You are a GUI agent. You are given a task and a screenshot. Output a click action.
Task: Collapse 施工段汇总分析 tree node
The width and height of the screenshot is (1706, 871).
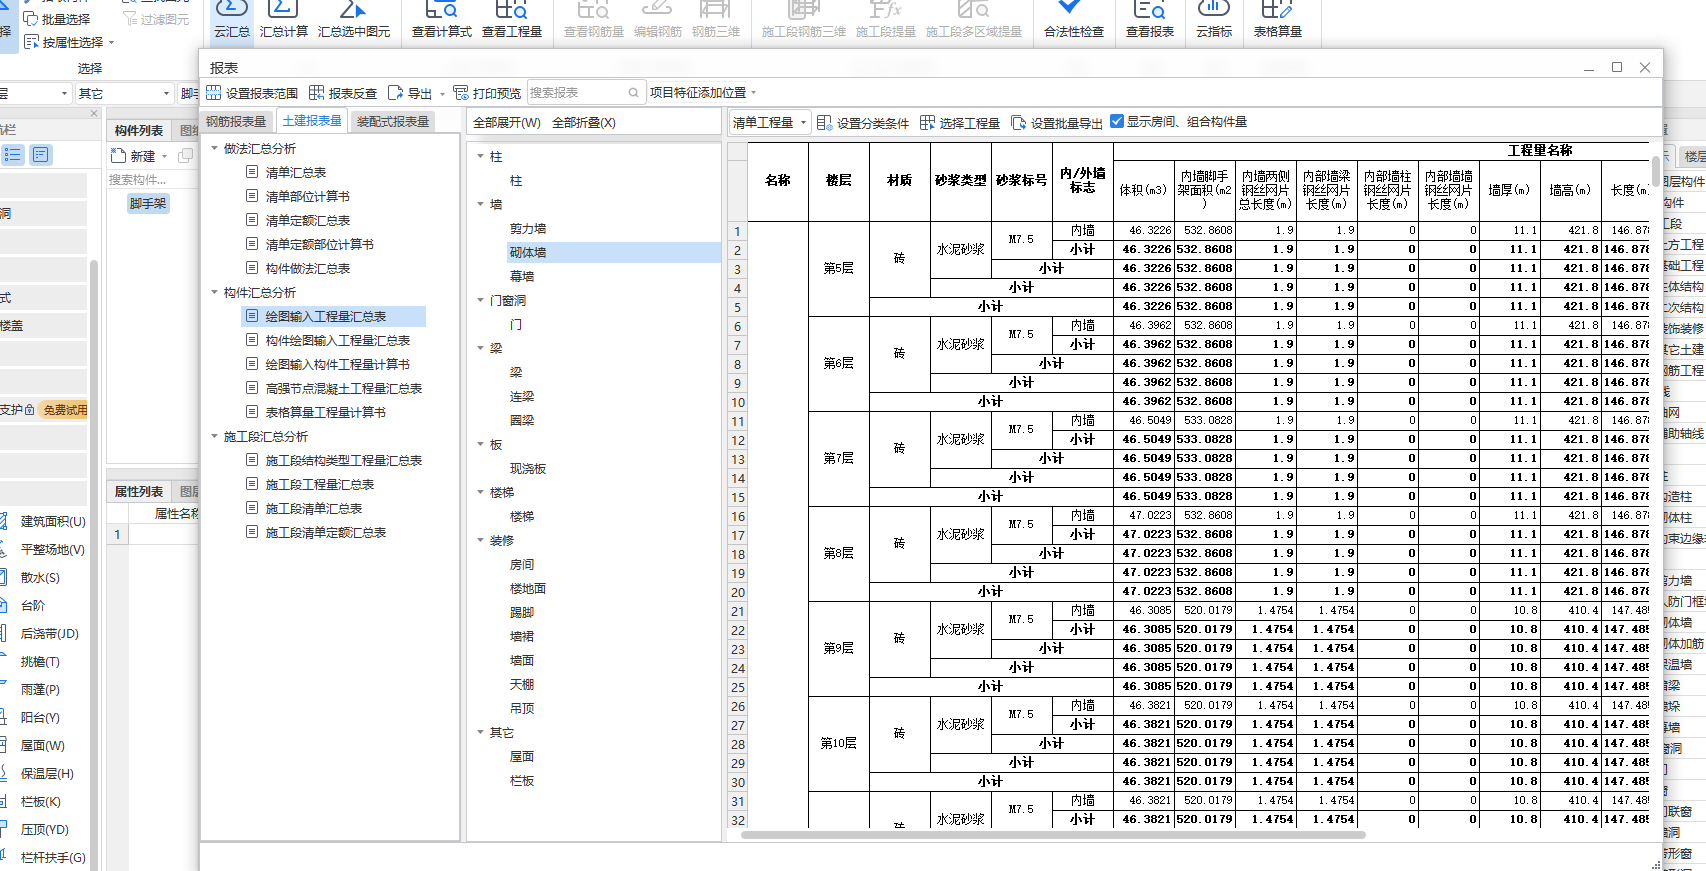point(215,436)
